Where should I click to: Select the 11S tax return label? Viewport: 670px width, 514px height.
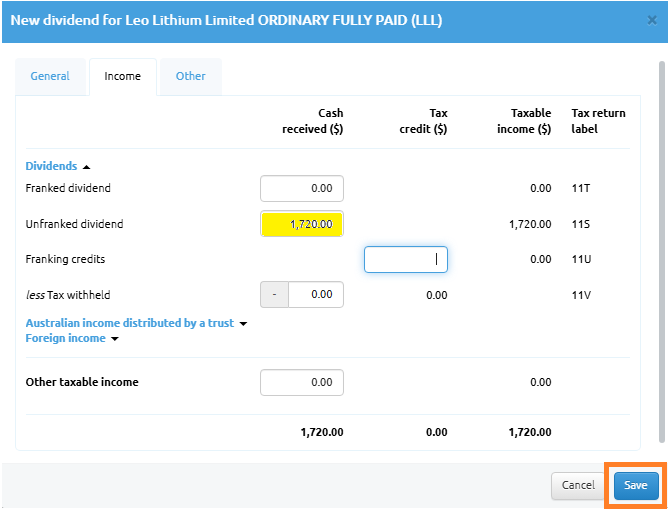(581, 224)
